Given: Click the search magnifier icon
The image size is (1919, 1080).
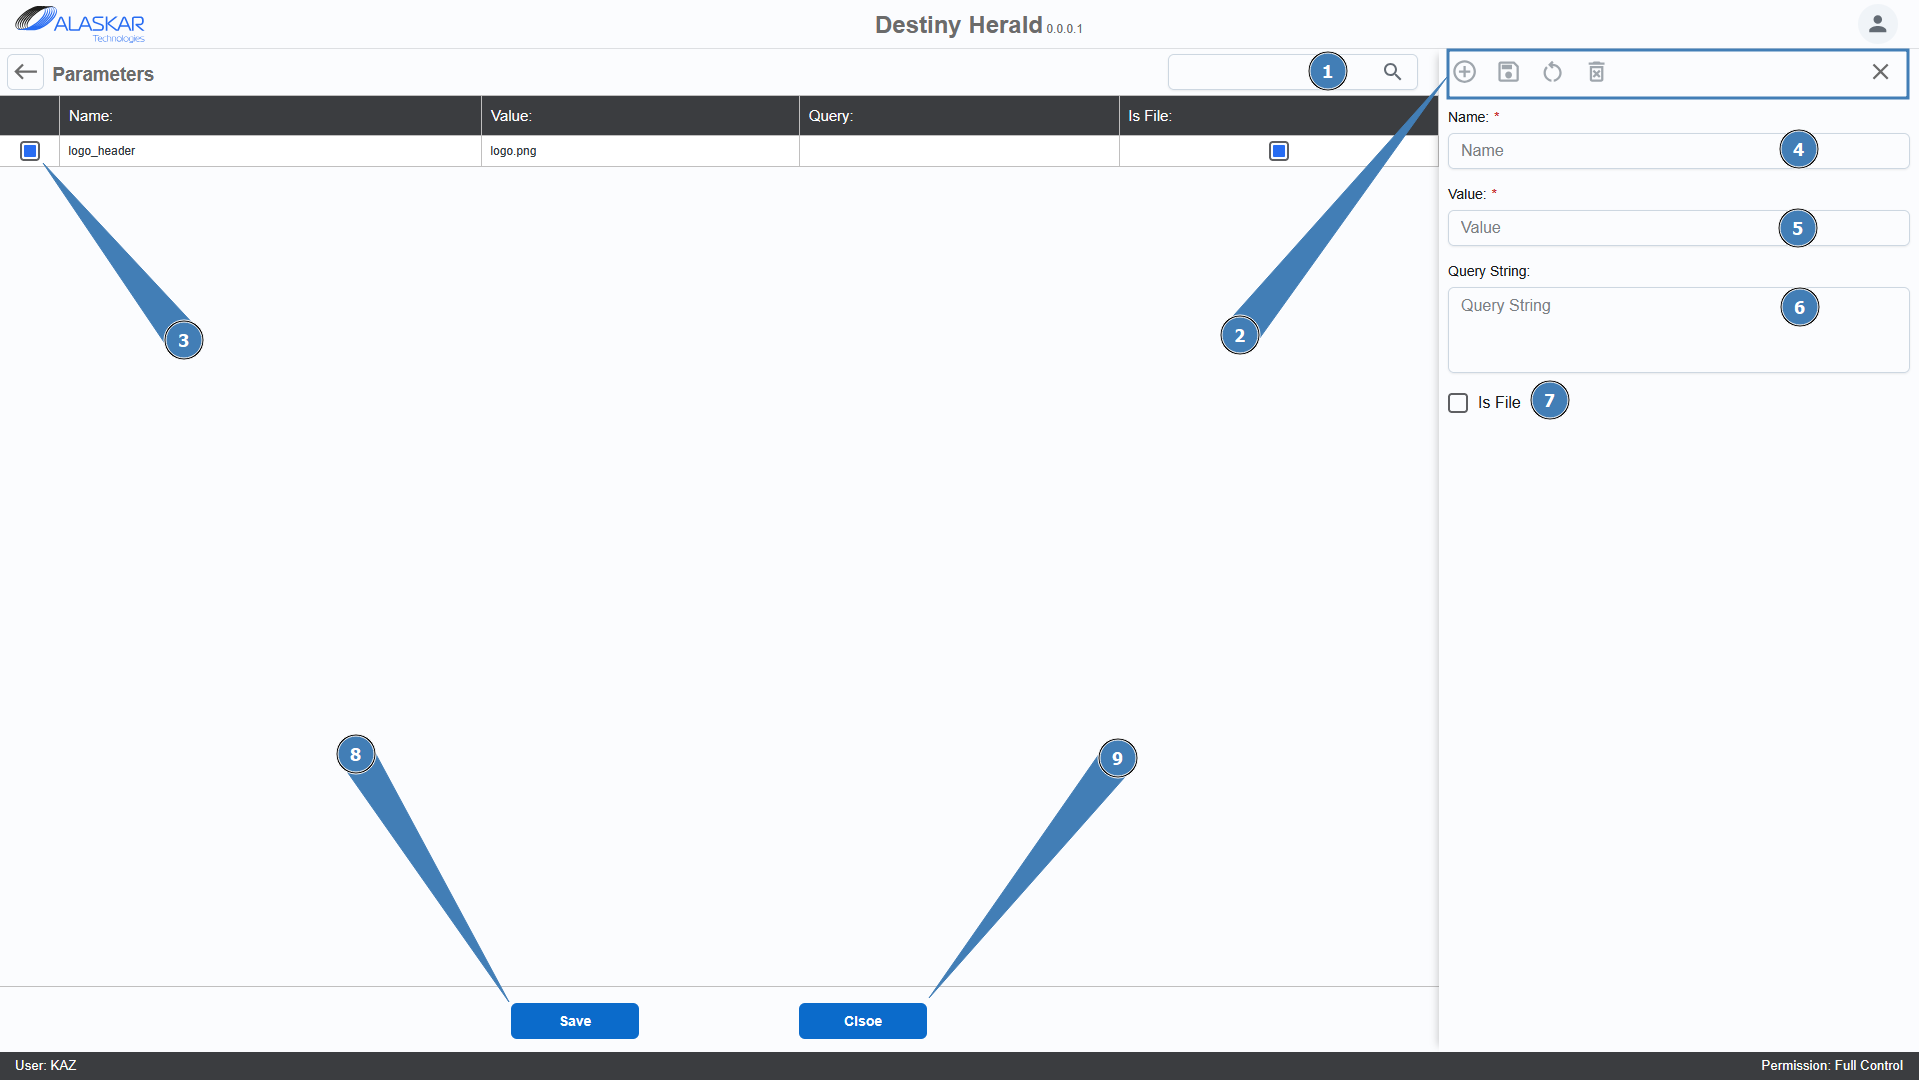Looking at the screenshot, I should coord(1392,72).
